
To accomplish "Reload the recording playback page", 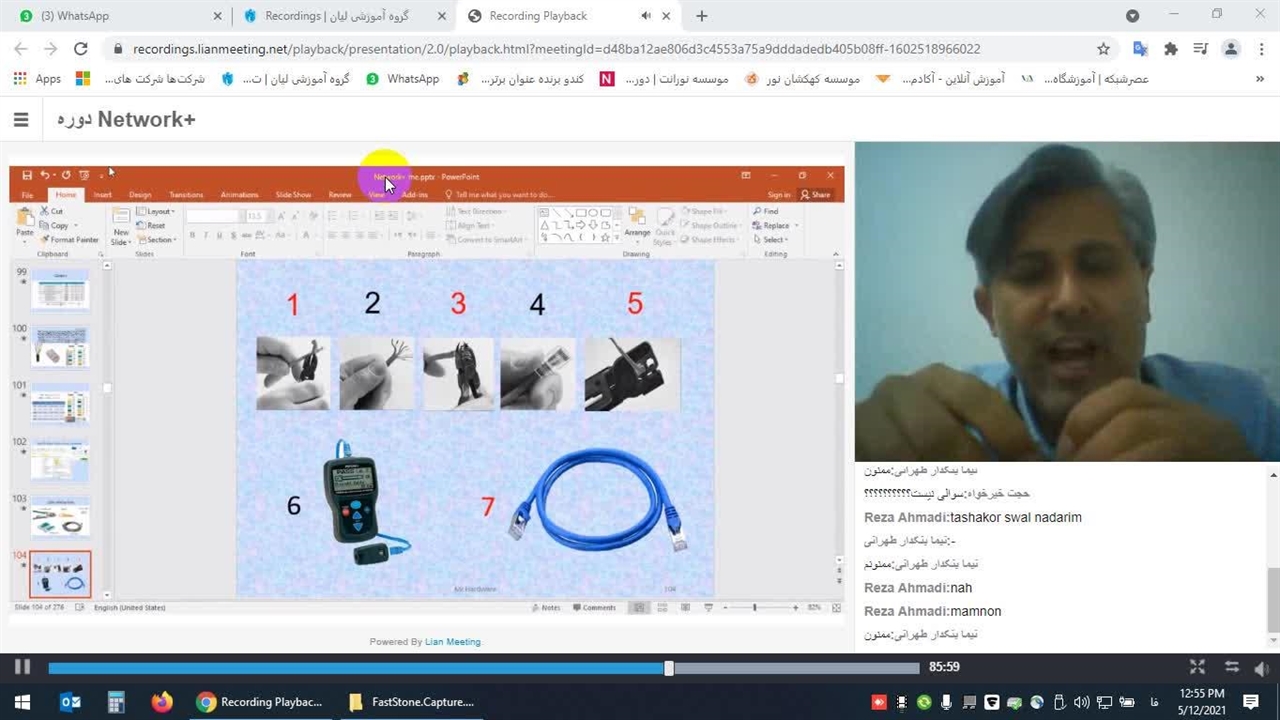I will pos(81,49).
